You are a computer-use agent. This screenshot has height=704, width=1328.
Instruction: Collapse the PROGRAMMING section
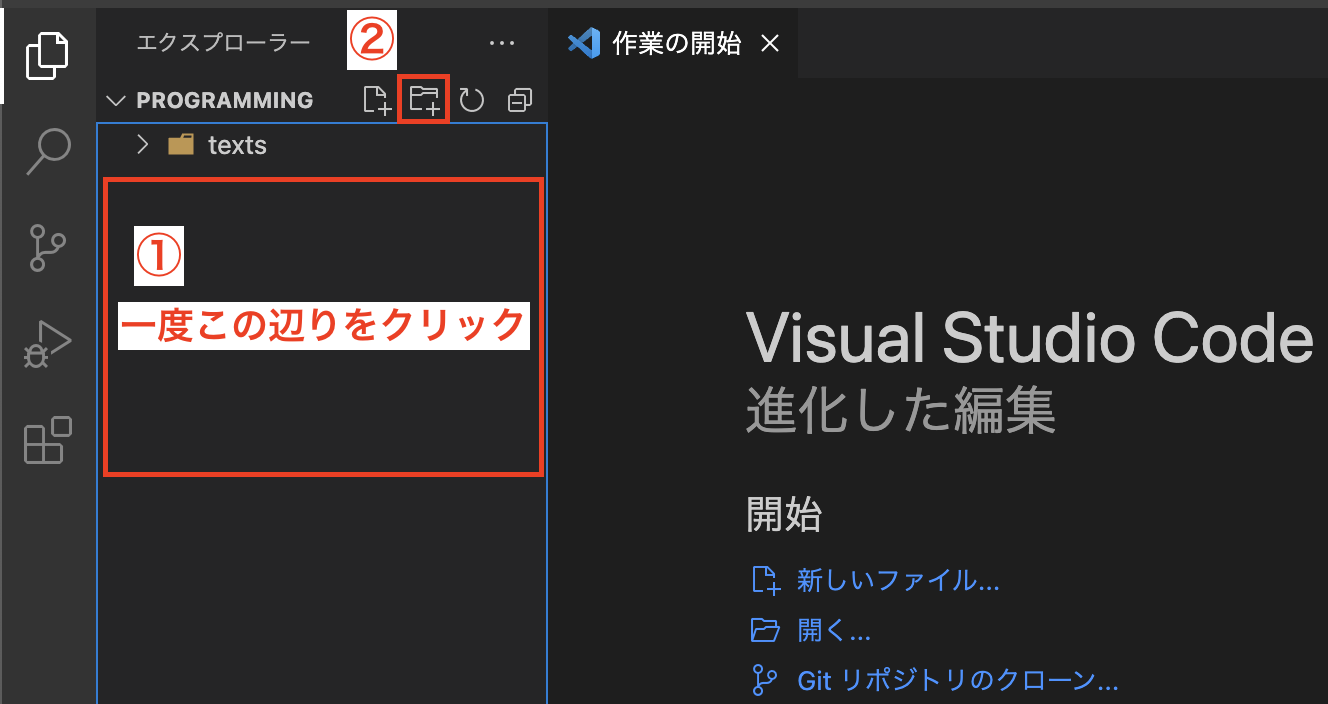click(x=116, y=100)
